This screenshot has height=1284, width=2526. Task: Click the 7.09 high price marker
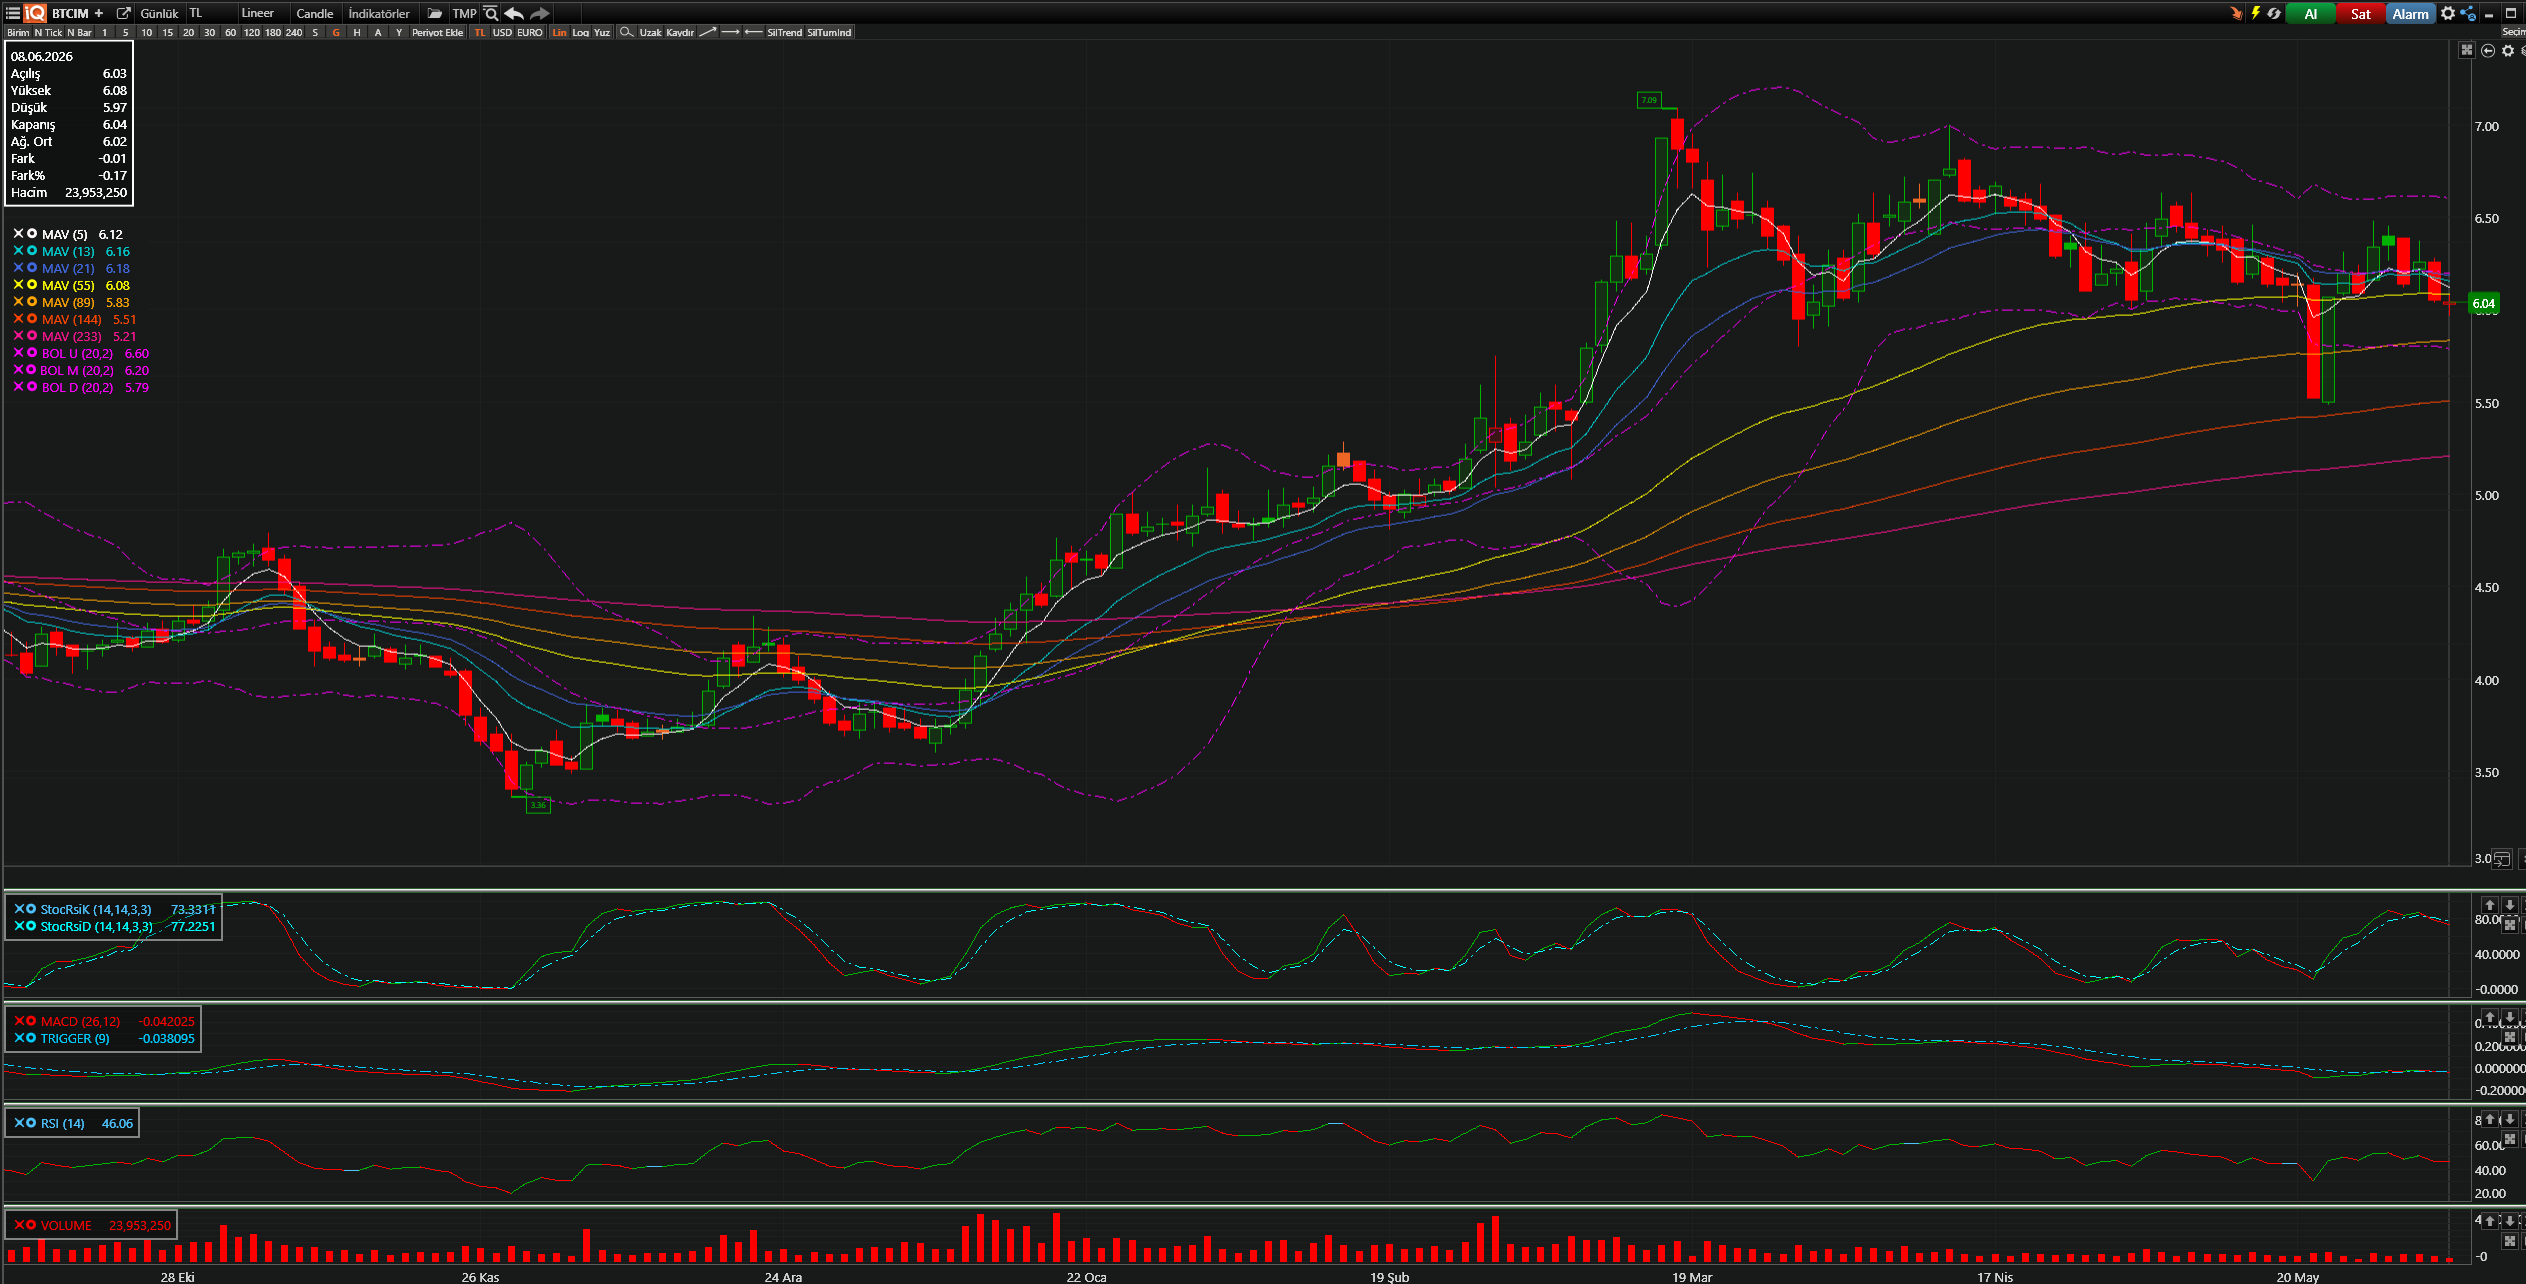point(1649,100)
